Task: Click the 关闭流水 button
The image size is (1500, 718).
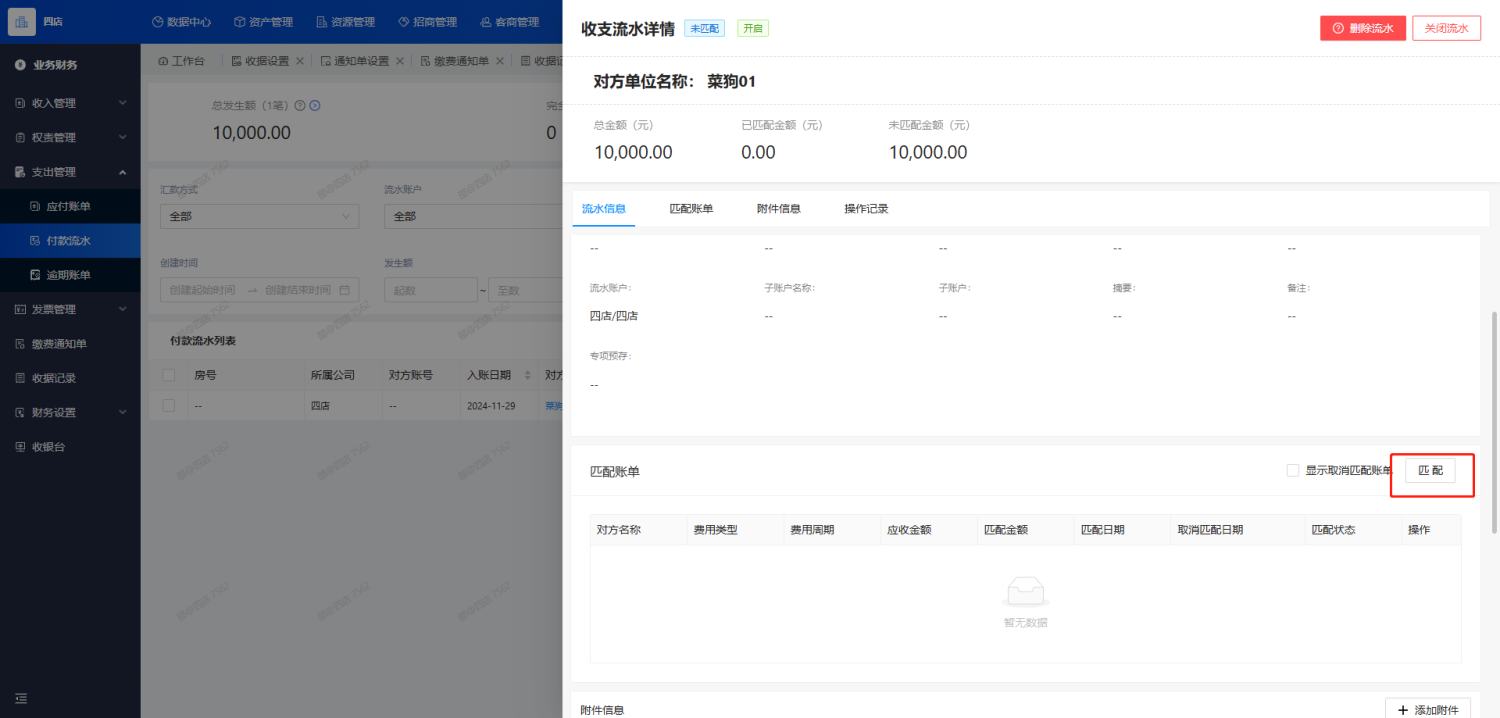Action: click(1446, 28)
